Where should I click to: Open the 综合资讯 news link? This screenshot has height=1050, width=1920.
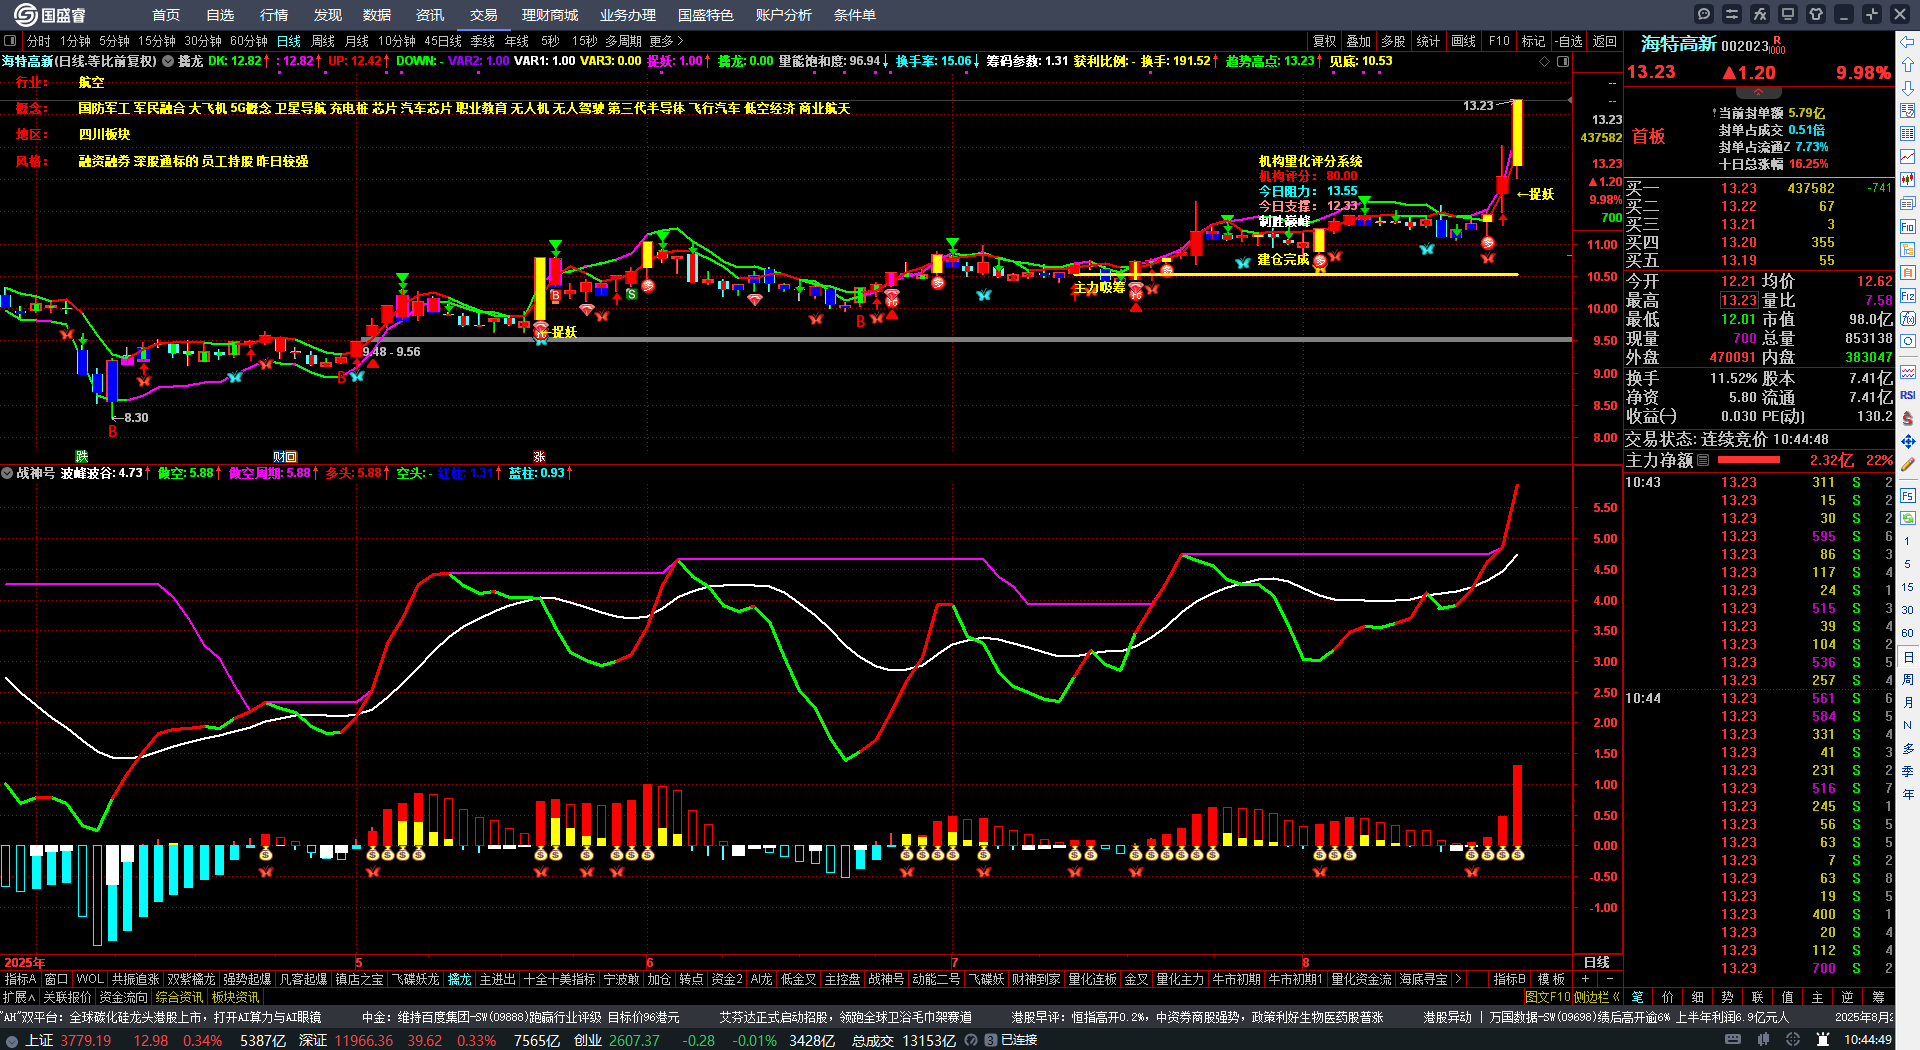pos(179,997)
